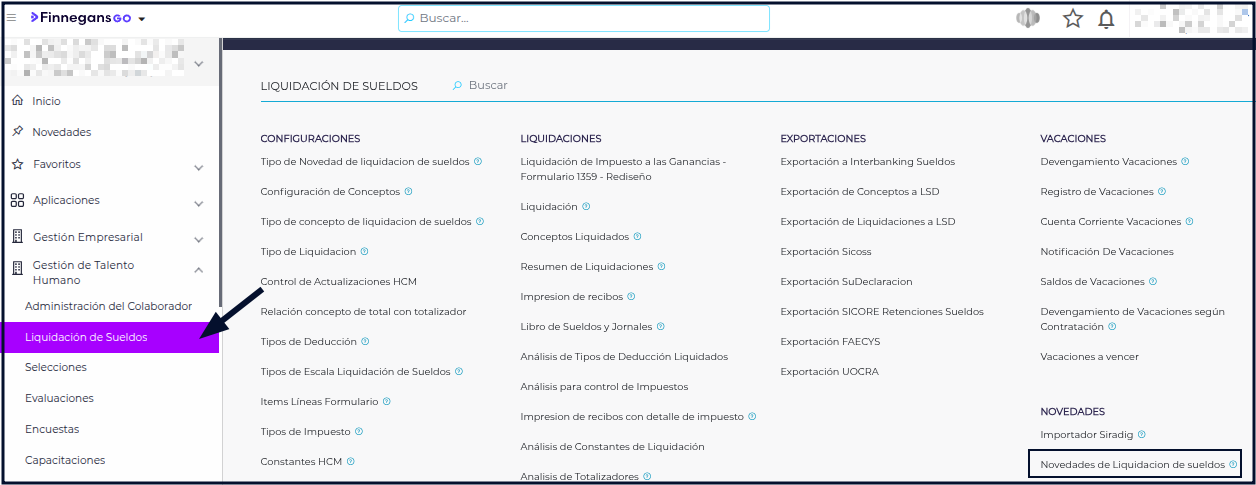1256x485 pixels.
Task: Expand the Aplicaciones sidebar section
Action: click(199, 203)
